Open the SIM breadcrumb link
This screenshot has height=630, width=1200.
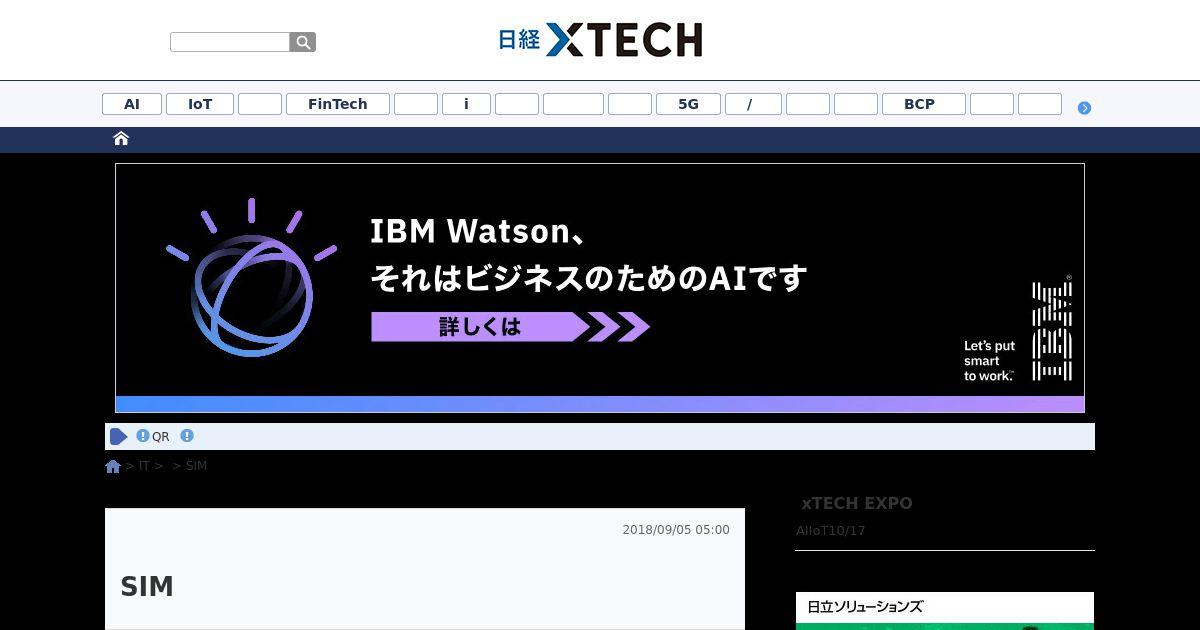[196, 466]
